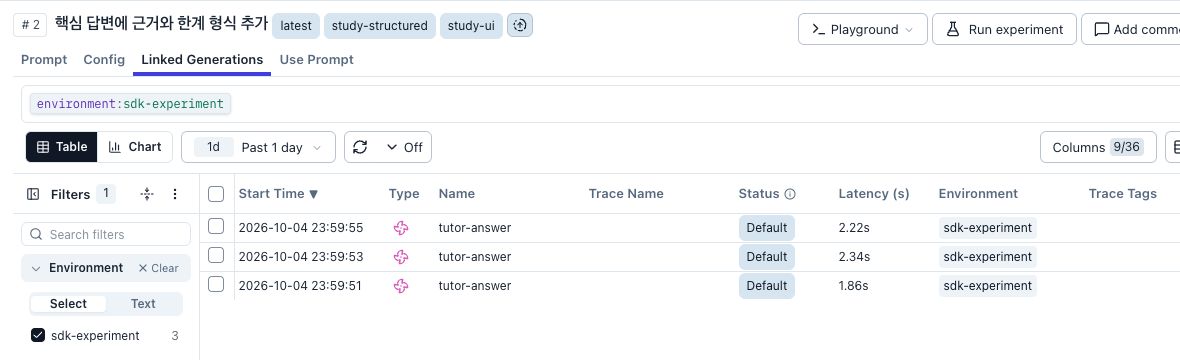Click the refresh cycle icon
The width and height of the screenshot is (1180, 360).
[360, 147]
